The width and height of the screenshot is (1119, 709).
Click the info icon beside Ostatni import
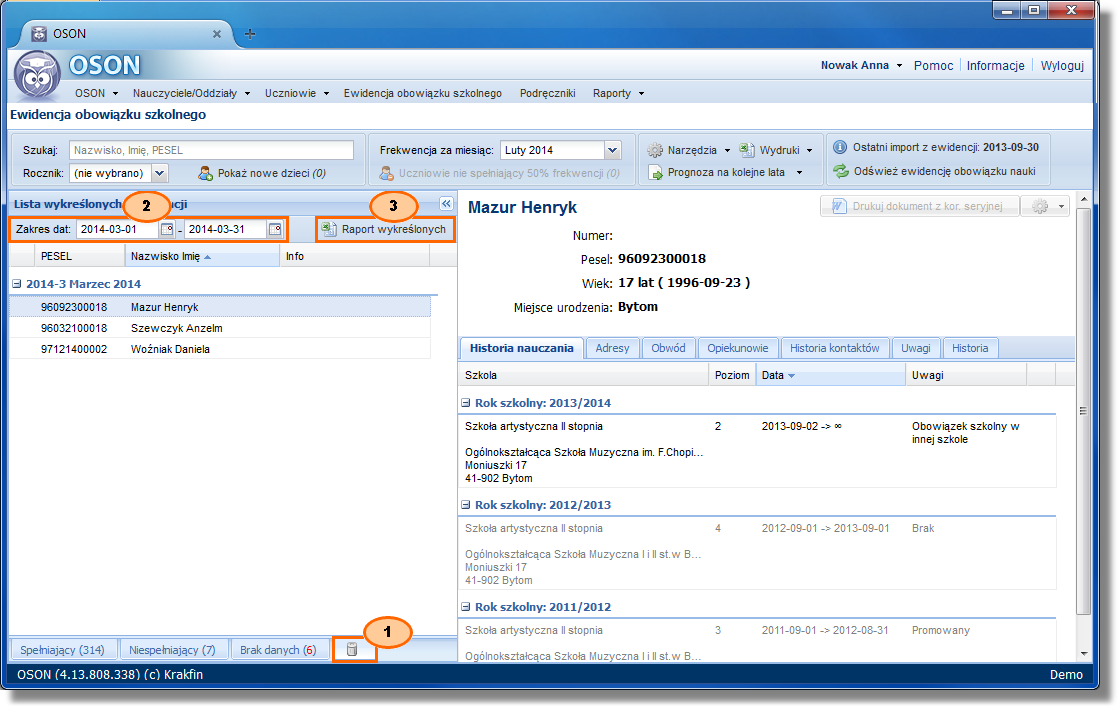tap(840, 147)
